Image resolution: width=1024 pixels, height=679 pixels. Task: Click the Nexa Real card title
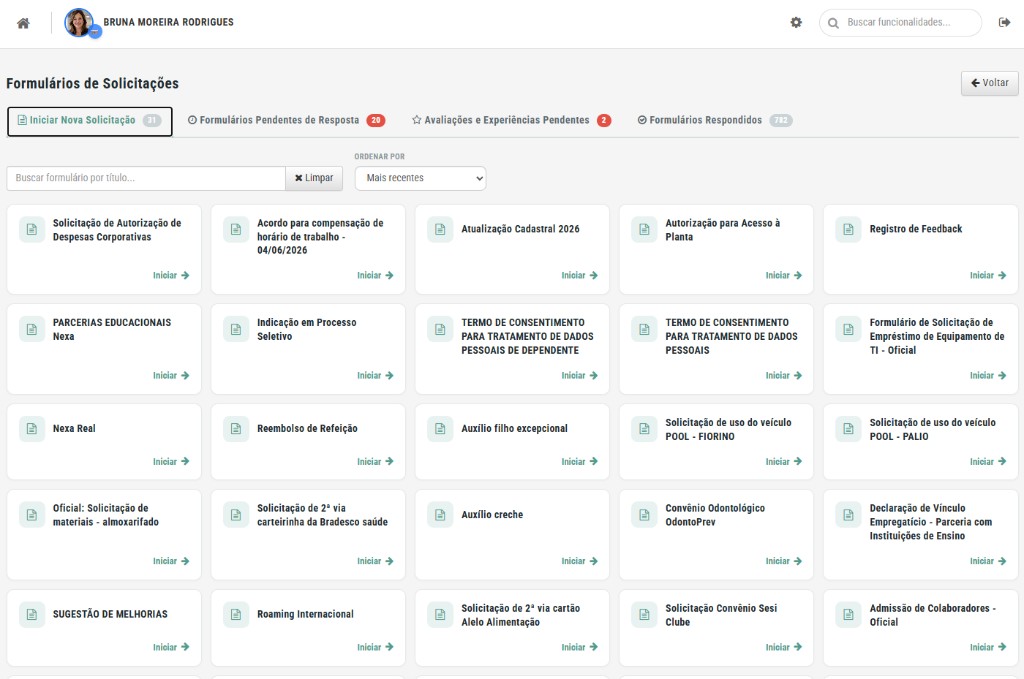coord(74,428)
